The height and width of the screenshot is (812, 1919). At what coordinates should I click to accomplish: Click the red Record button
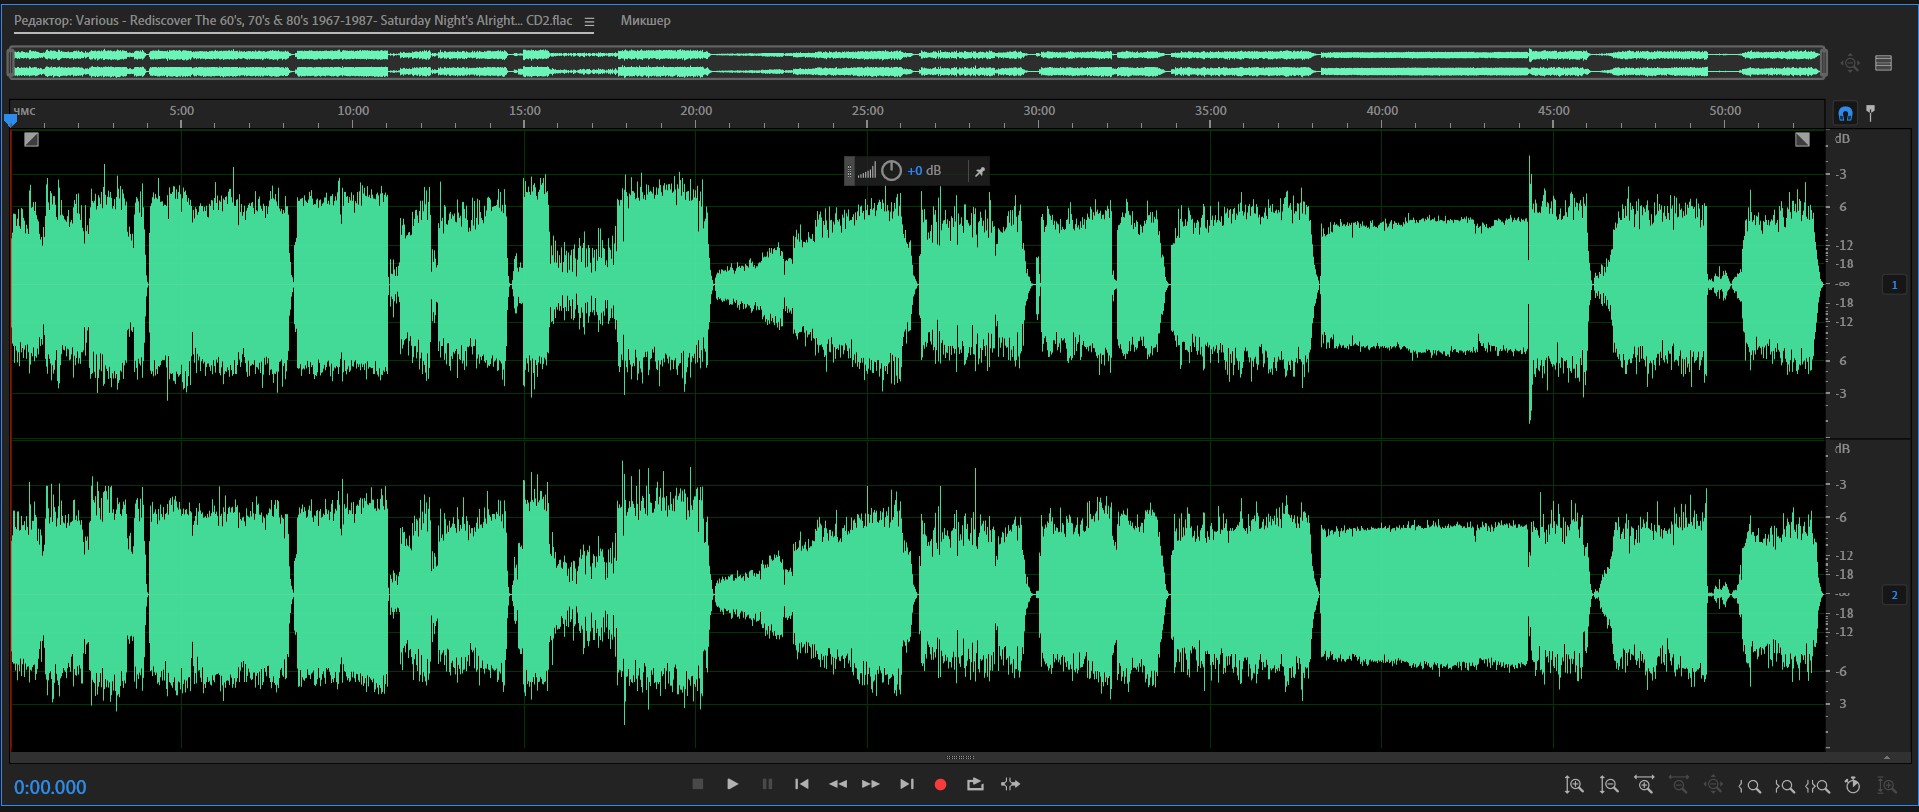pyautogui.click(x=940, y=785)
